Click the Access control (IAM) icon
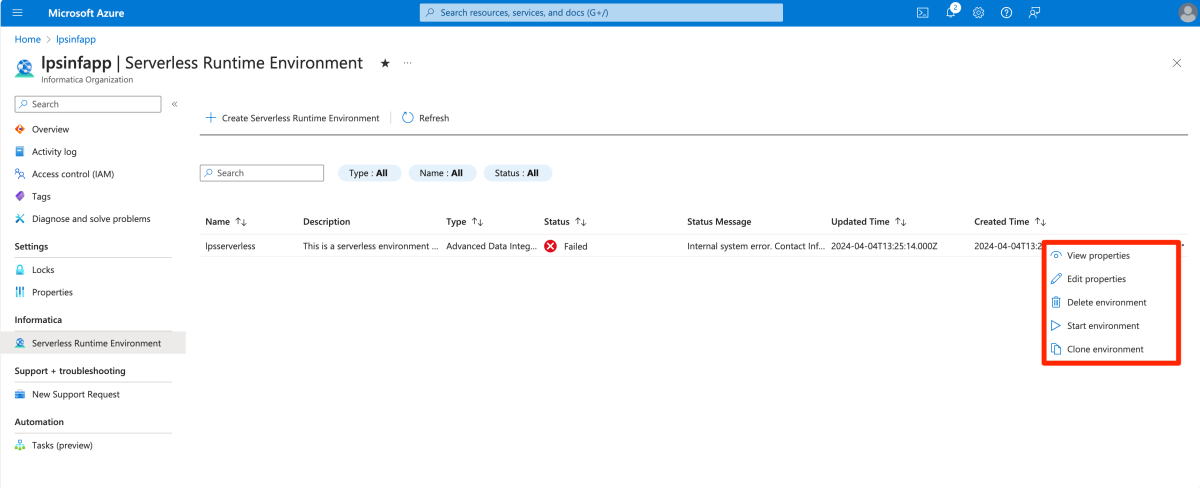The height and width of the screenshot is (488, 1200). tap(21, 174)
